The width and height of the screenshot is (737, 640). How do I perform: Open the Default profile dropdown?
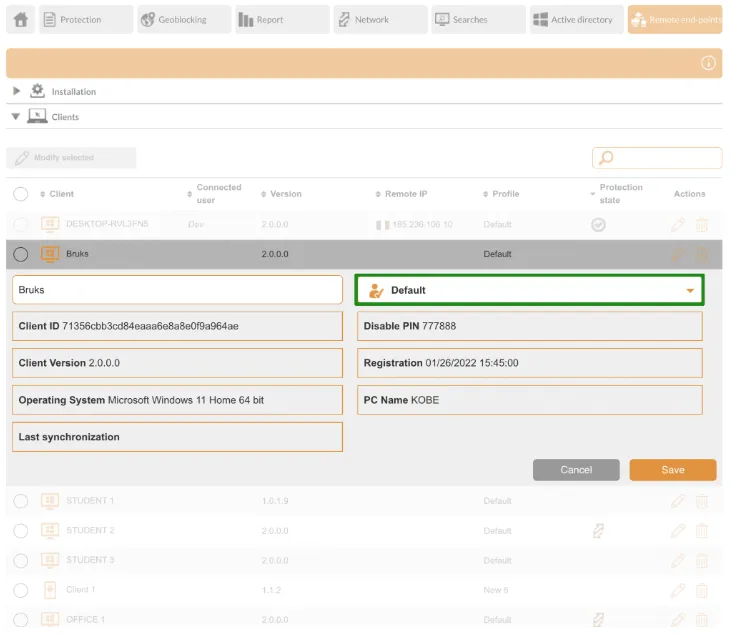(529, 290)
